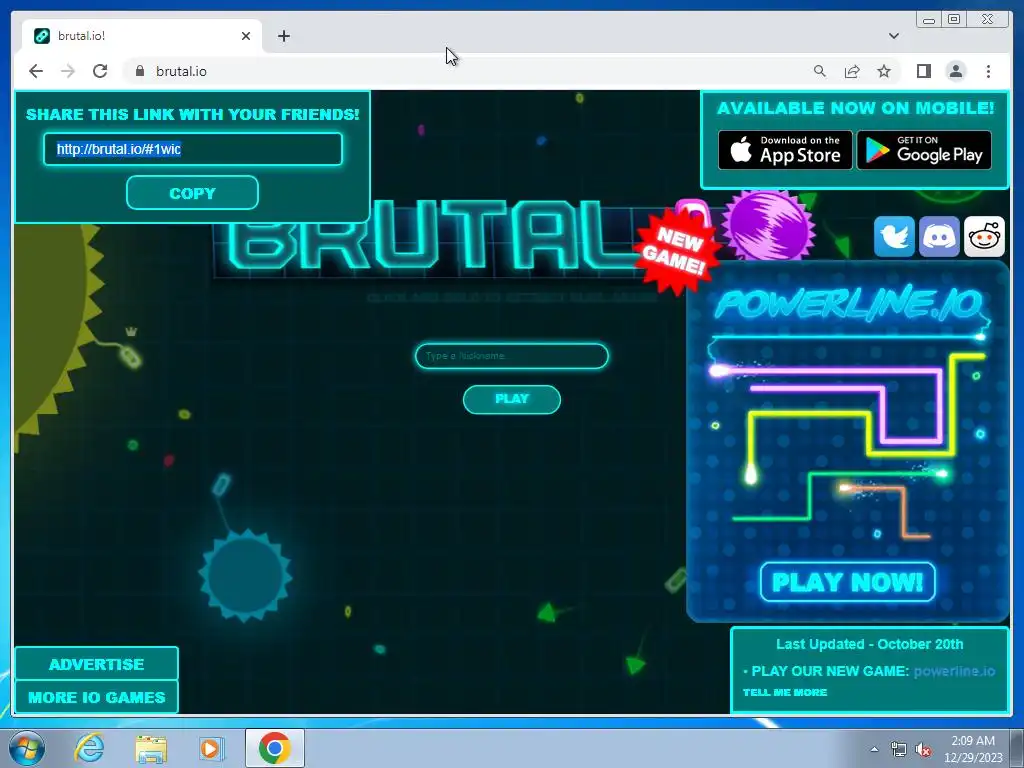
Task: Reload the brutal.io page
Action: point(100,71)
